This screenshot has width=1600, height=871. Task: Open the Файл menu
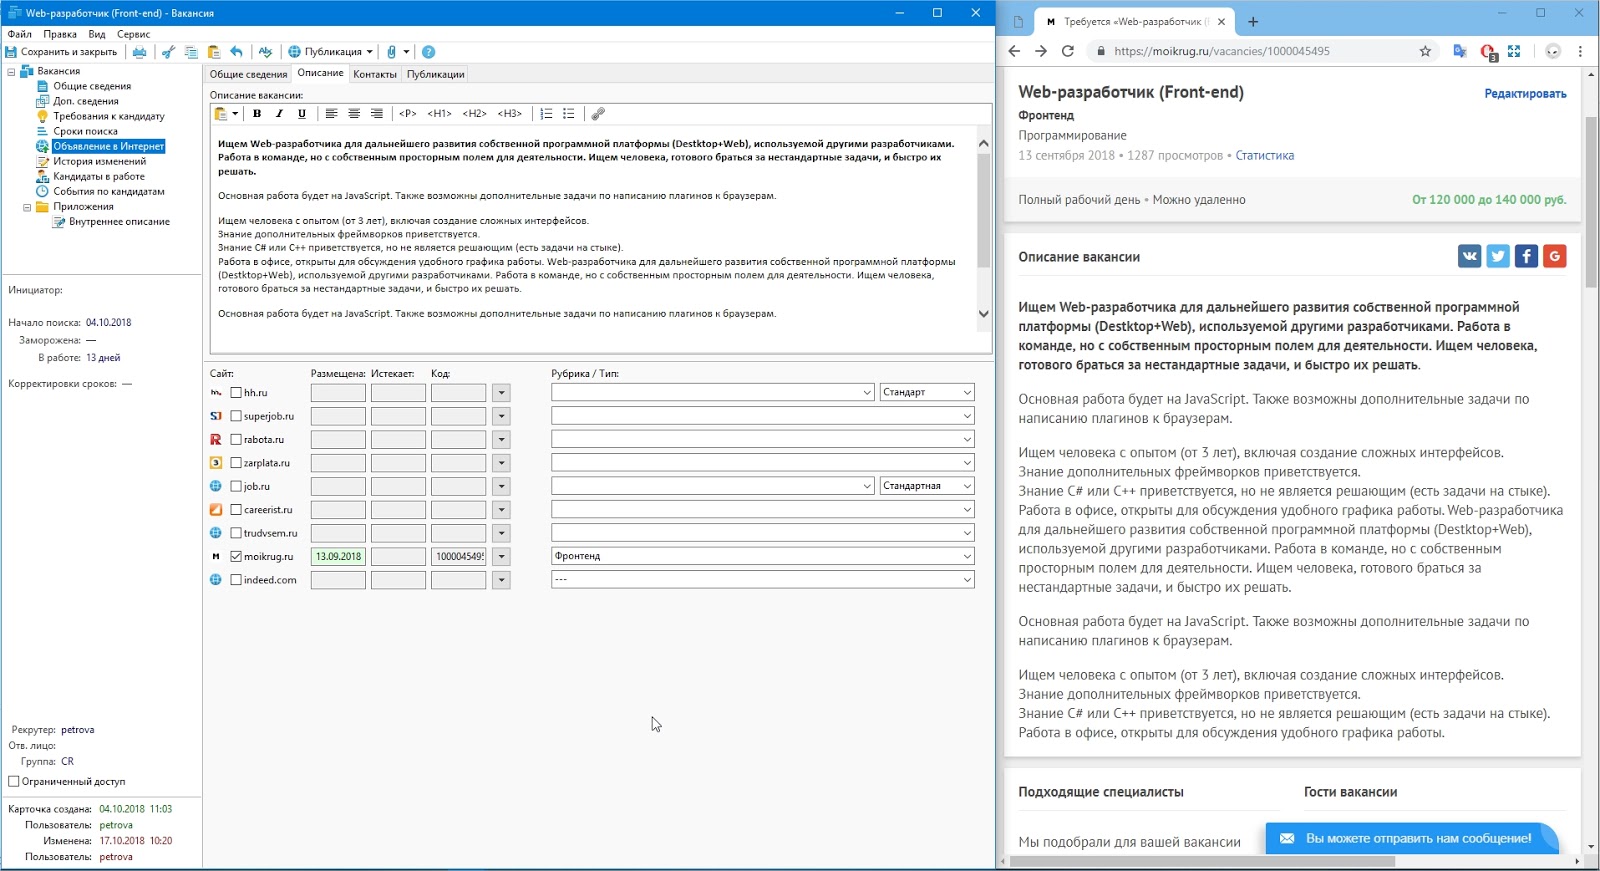pyautogui.click(x=19, y=34)
